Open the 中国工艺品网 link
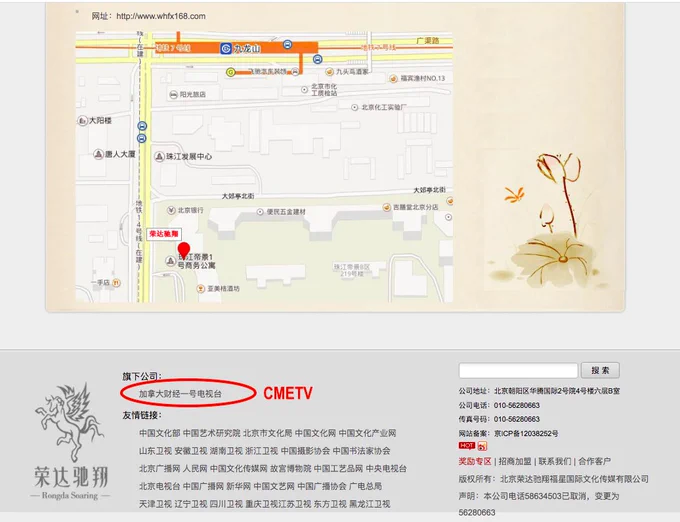Screen dimensions: 680x522 point(338,469)
